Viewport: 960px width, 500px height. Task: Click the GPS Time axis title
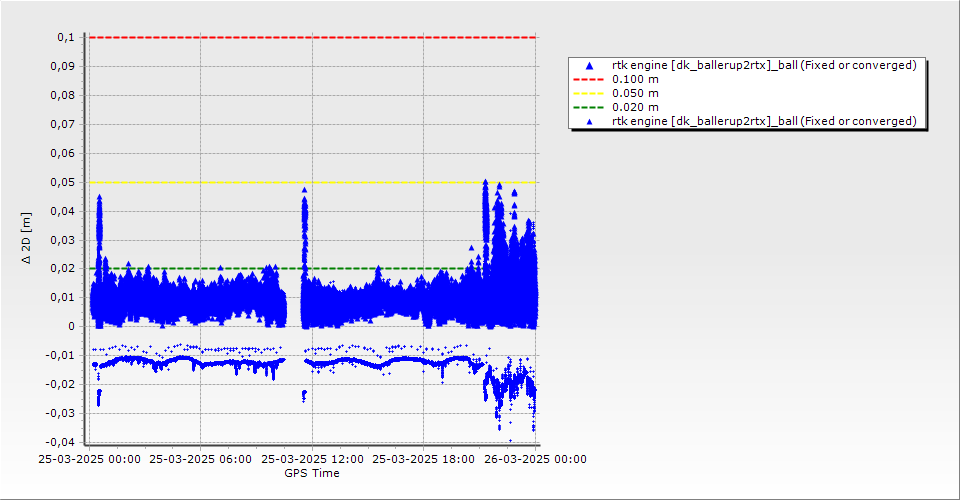[x=312, y=473]
